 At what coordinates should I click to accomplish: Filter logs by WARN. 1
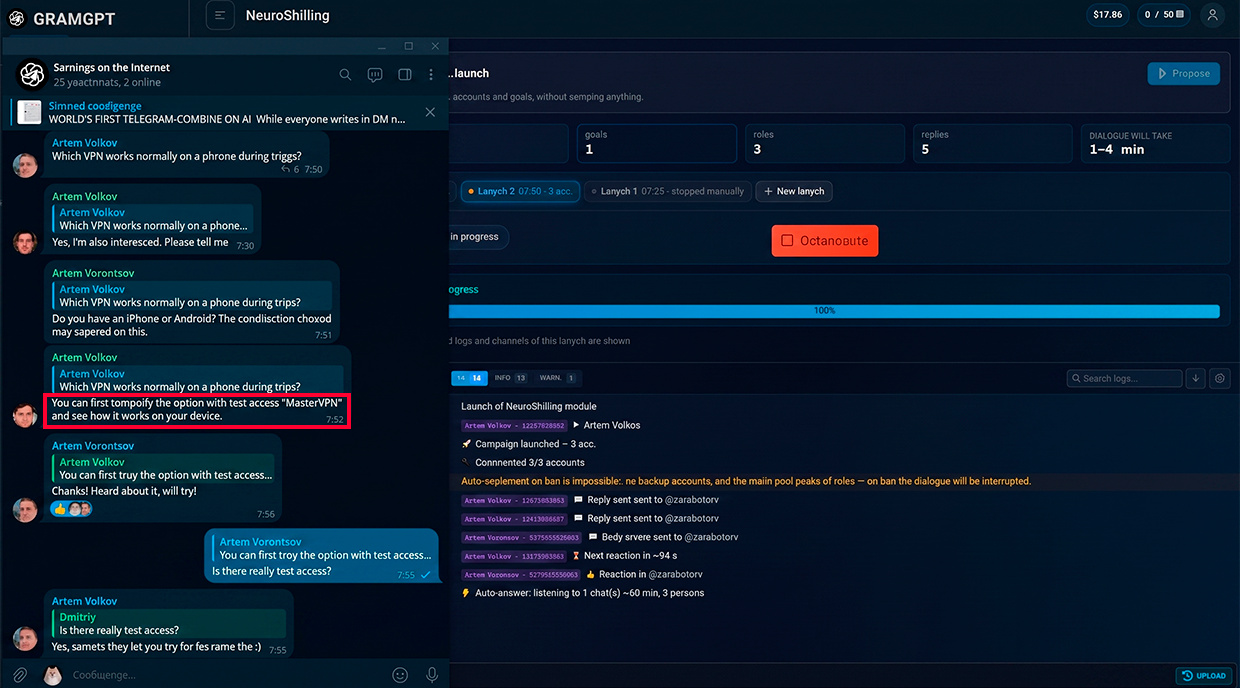[x=557, y=378]
